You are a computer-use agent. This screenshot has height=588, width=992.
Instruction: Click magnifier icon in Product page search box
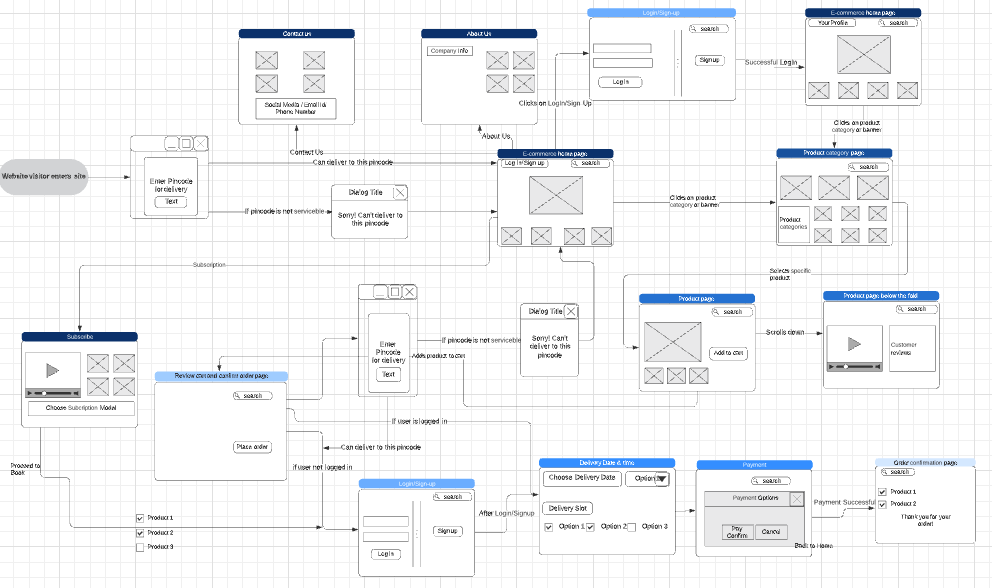click(x=717, y=312)
